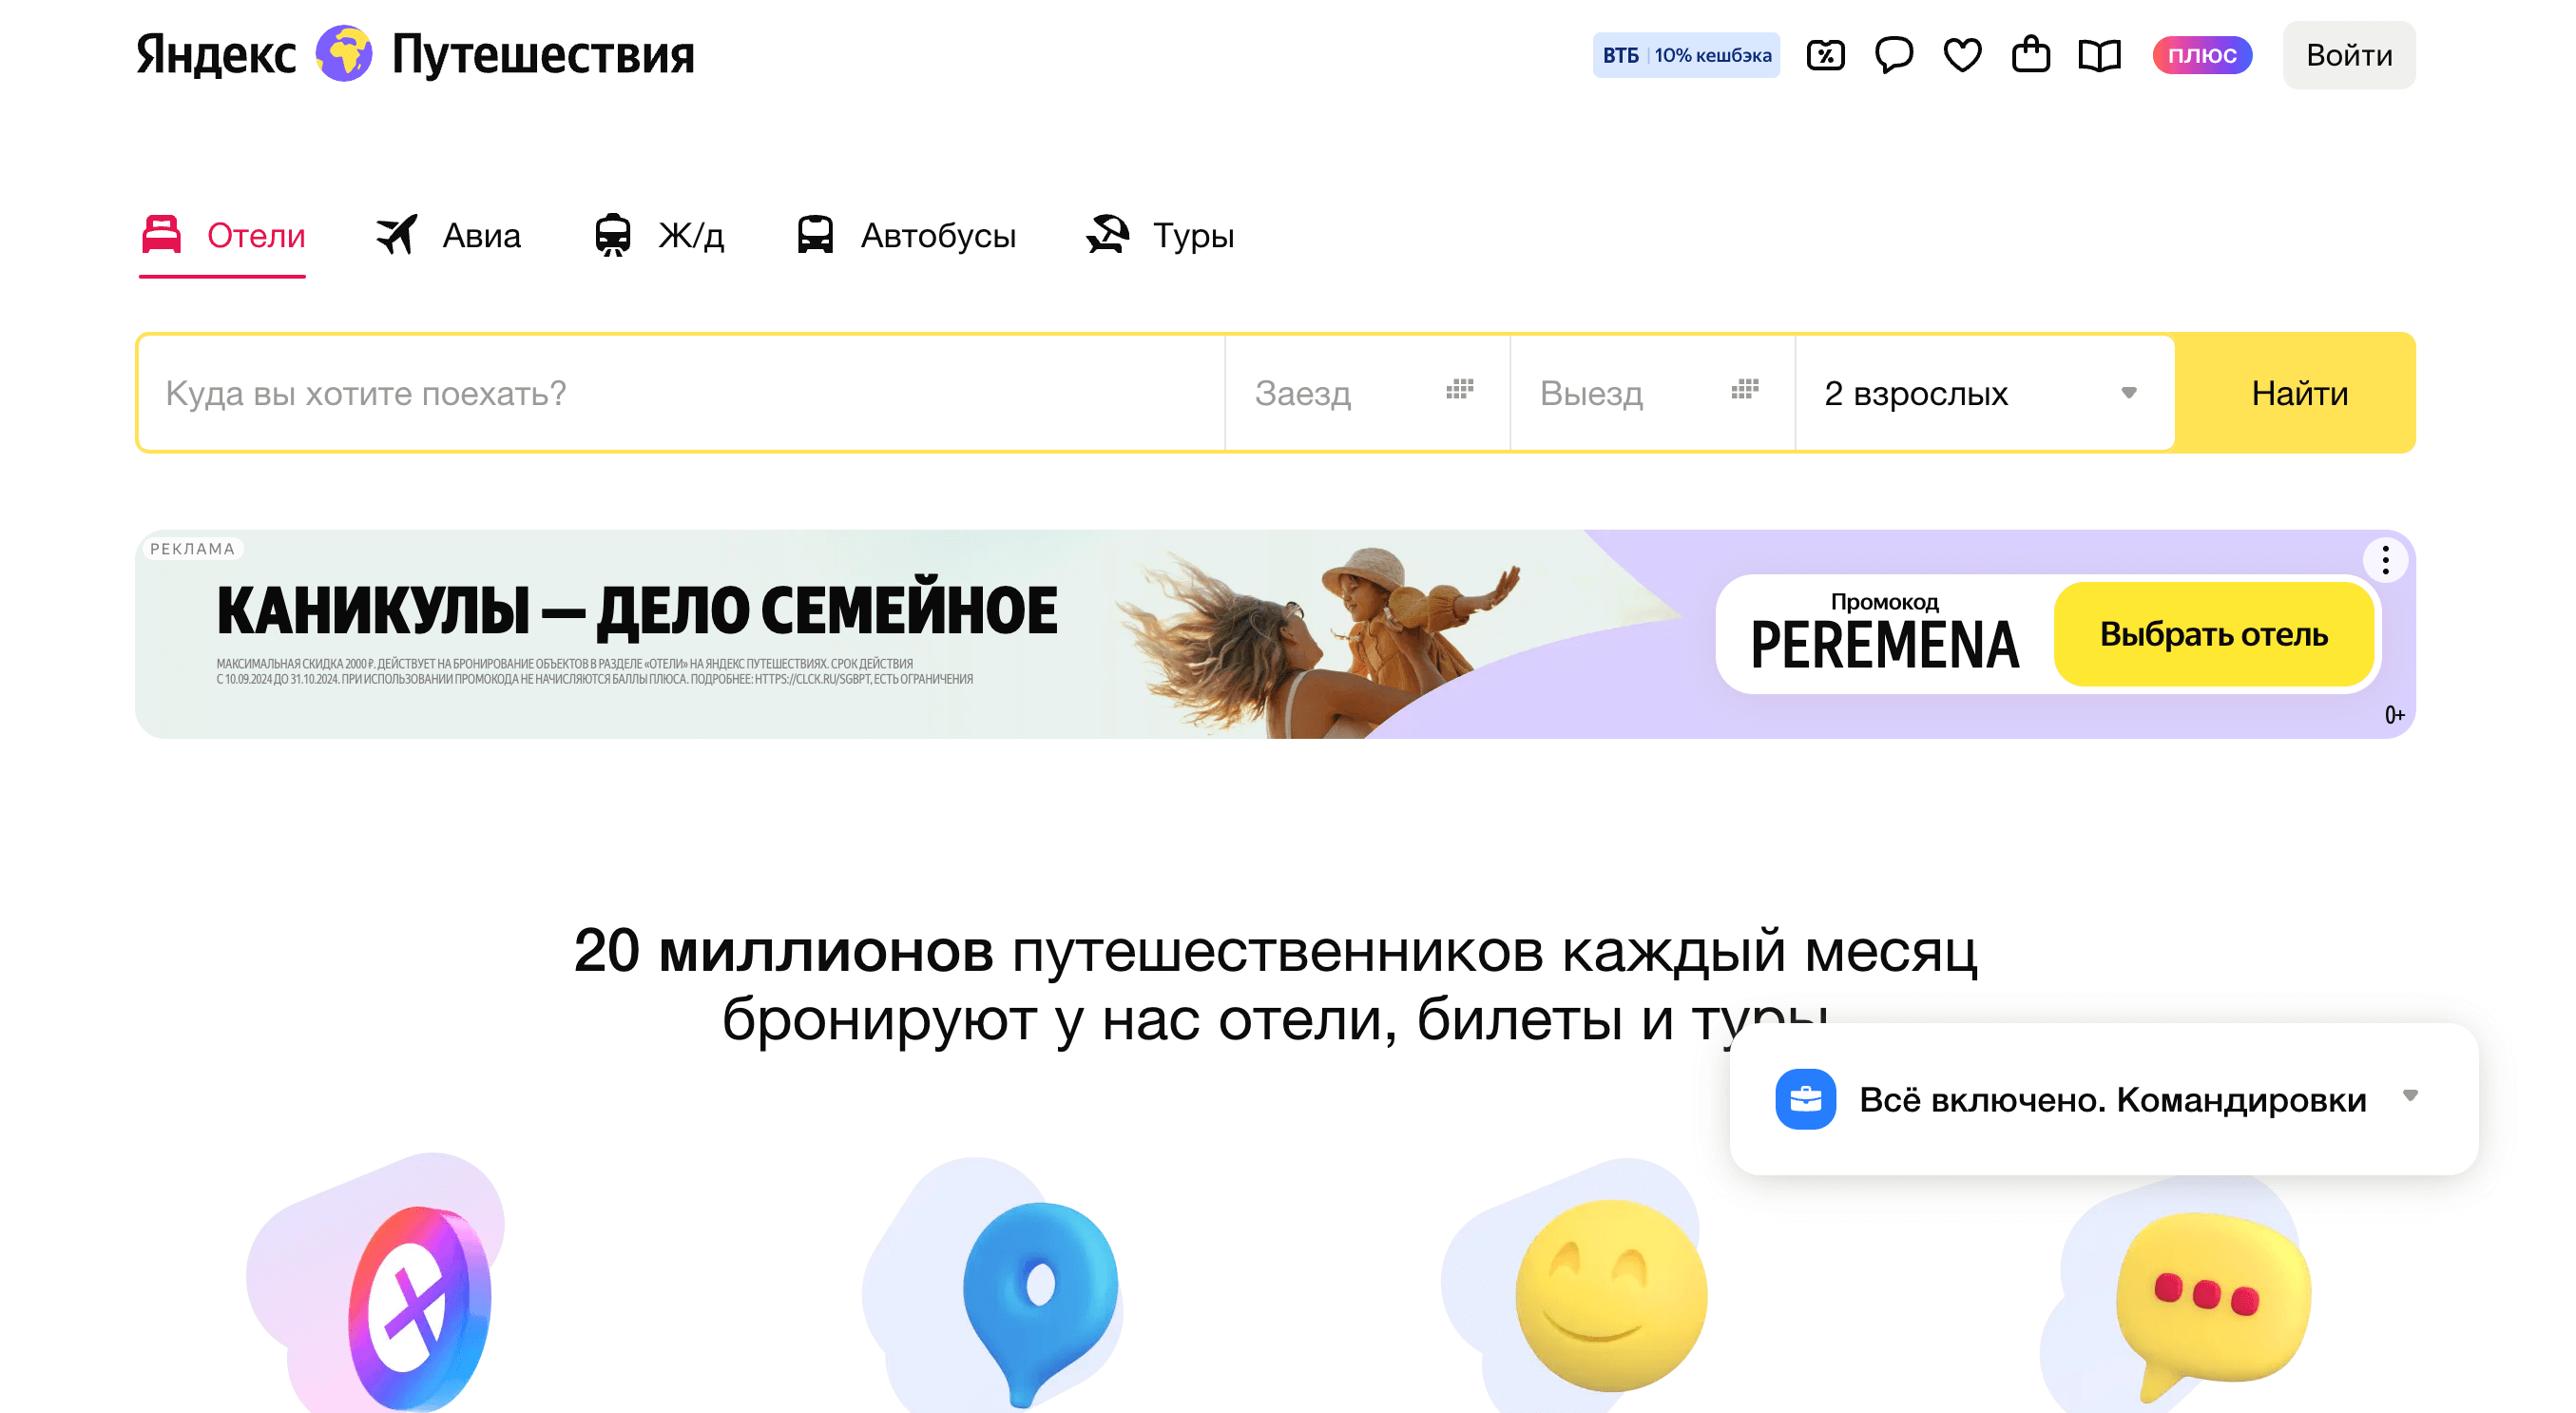This screenshot has width=2576, height=1413.
Task: Click the arrow next to 2 взрослых
Action: click(x=2129, y=393)
